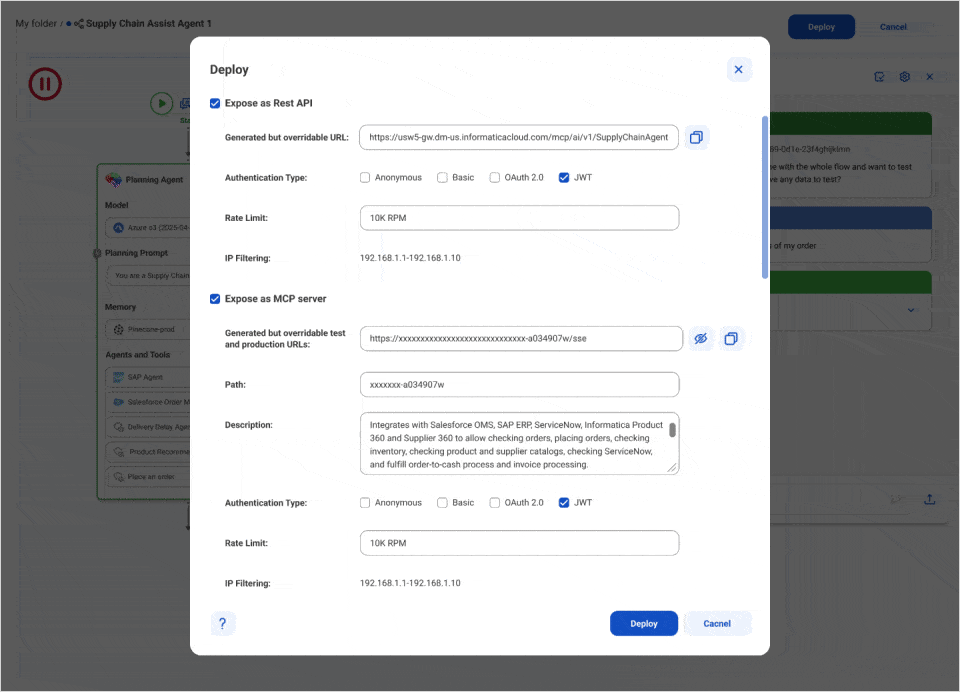Copy the MCP server test URL
Image resolution: width=960 pixels, height=692 pixels.
pos(731,339)
